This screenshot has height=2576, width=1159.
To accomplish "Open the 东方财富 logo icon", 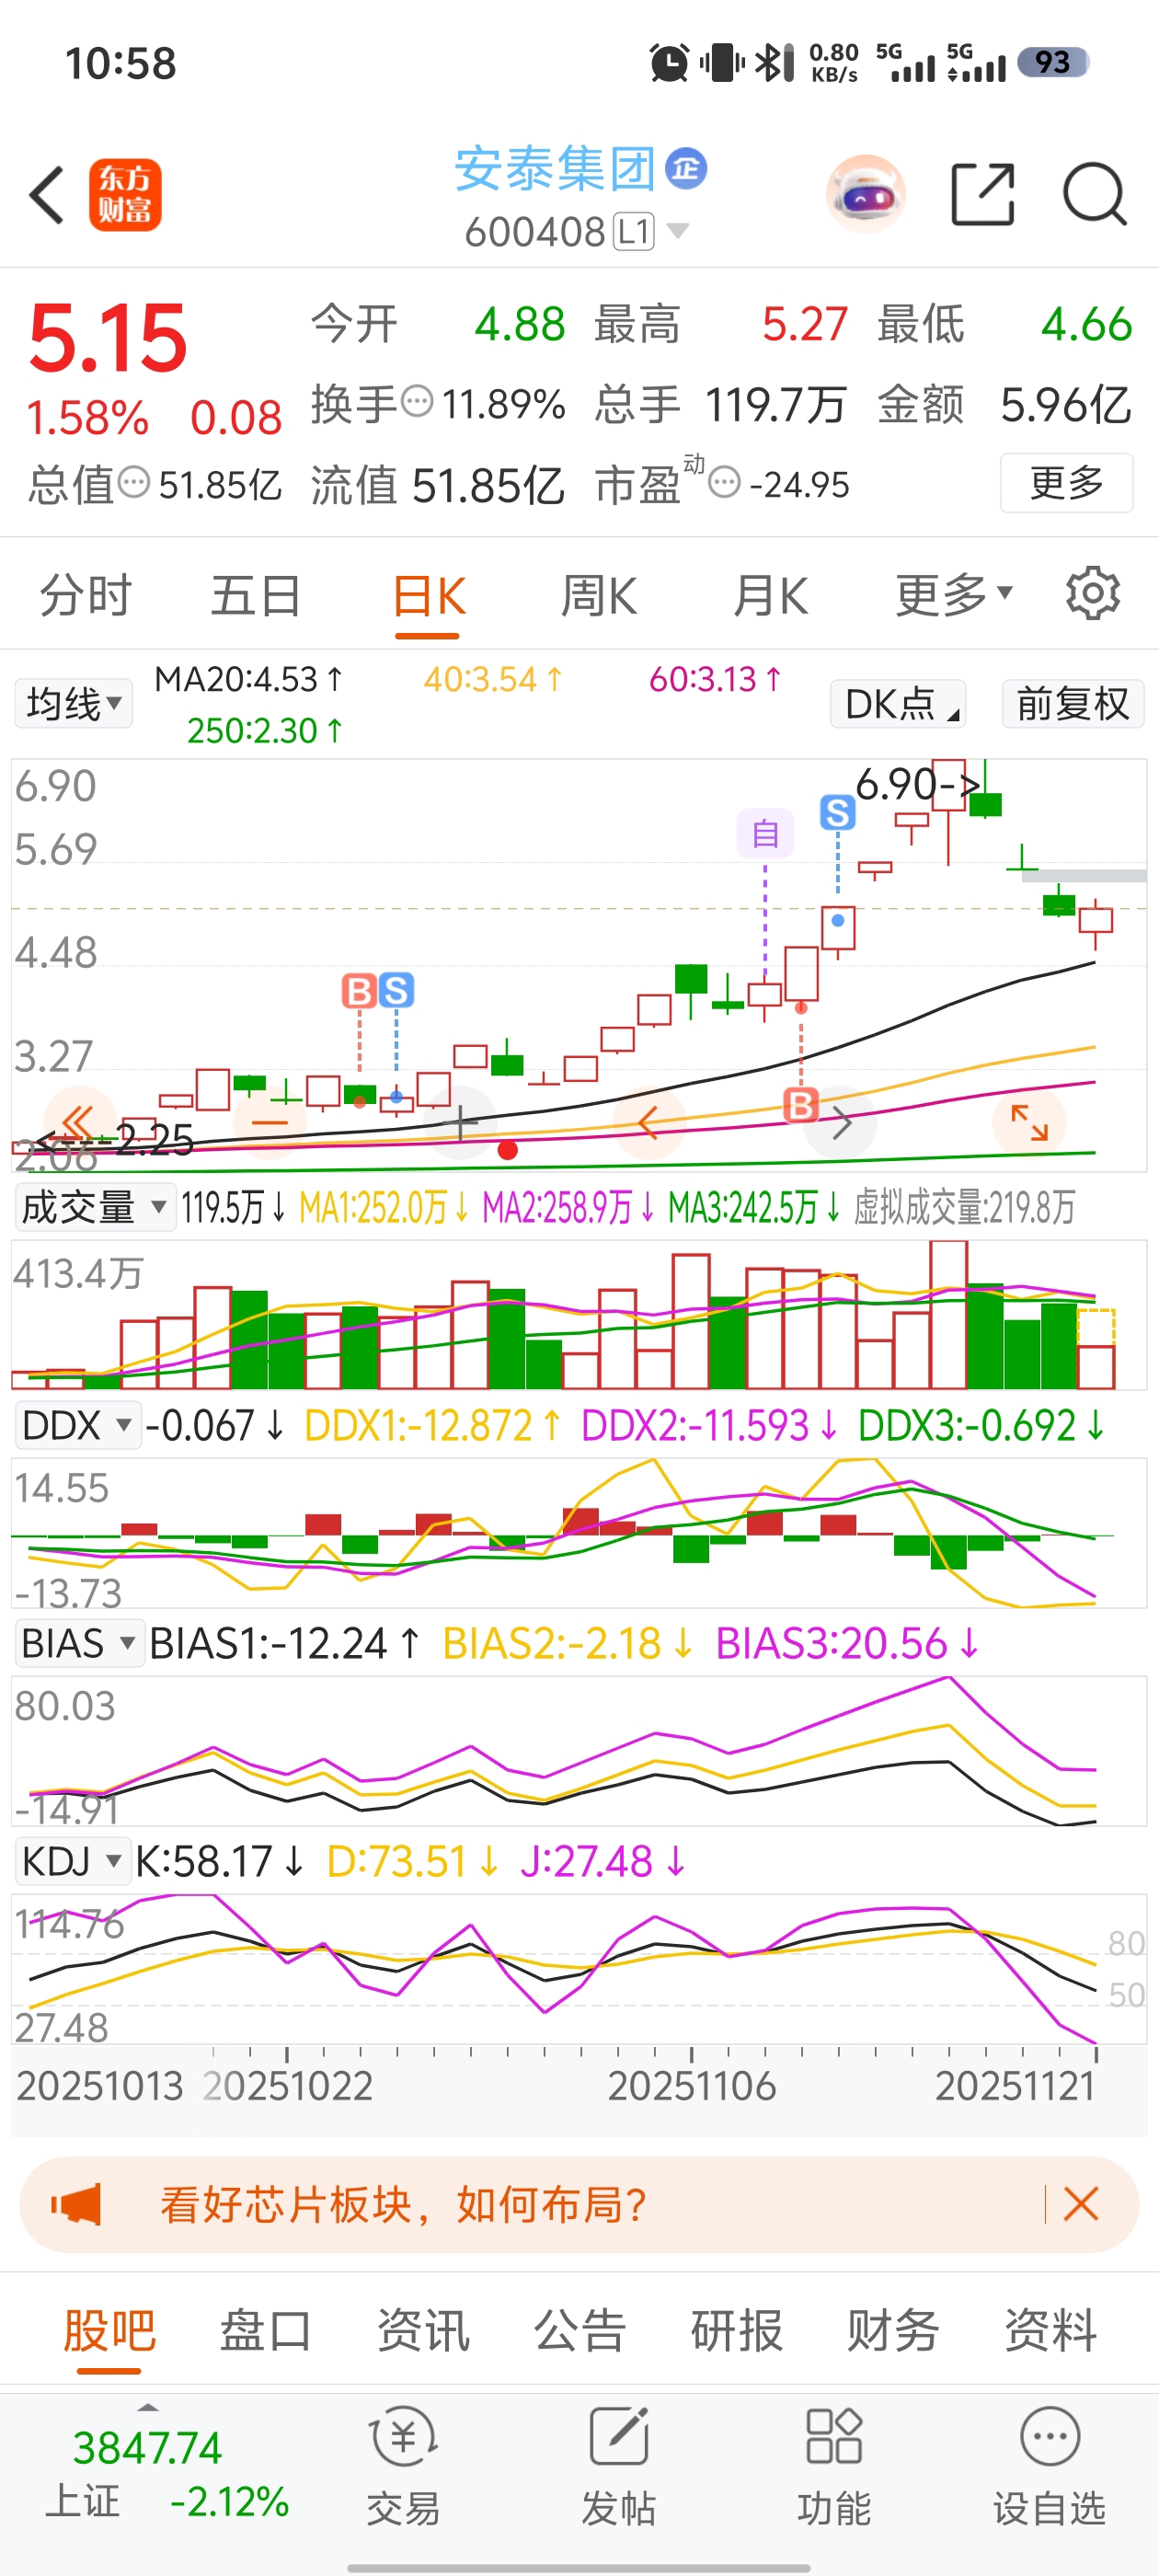I will coord(125,195).
